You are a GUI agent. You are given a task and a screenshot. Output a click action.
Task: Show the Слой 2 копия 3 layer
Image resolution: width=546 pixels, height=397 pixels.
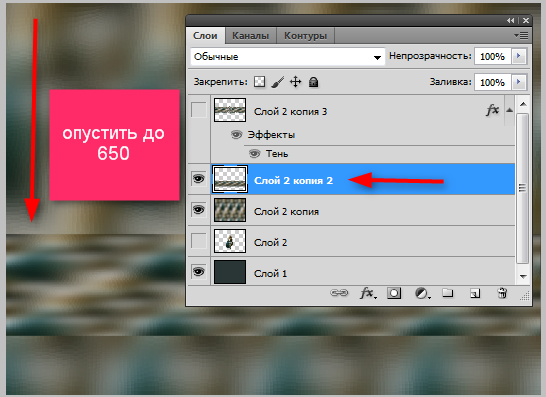point(198,110)
